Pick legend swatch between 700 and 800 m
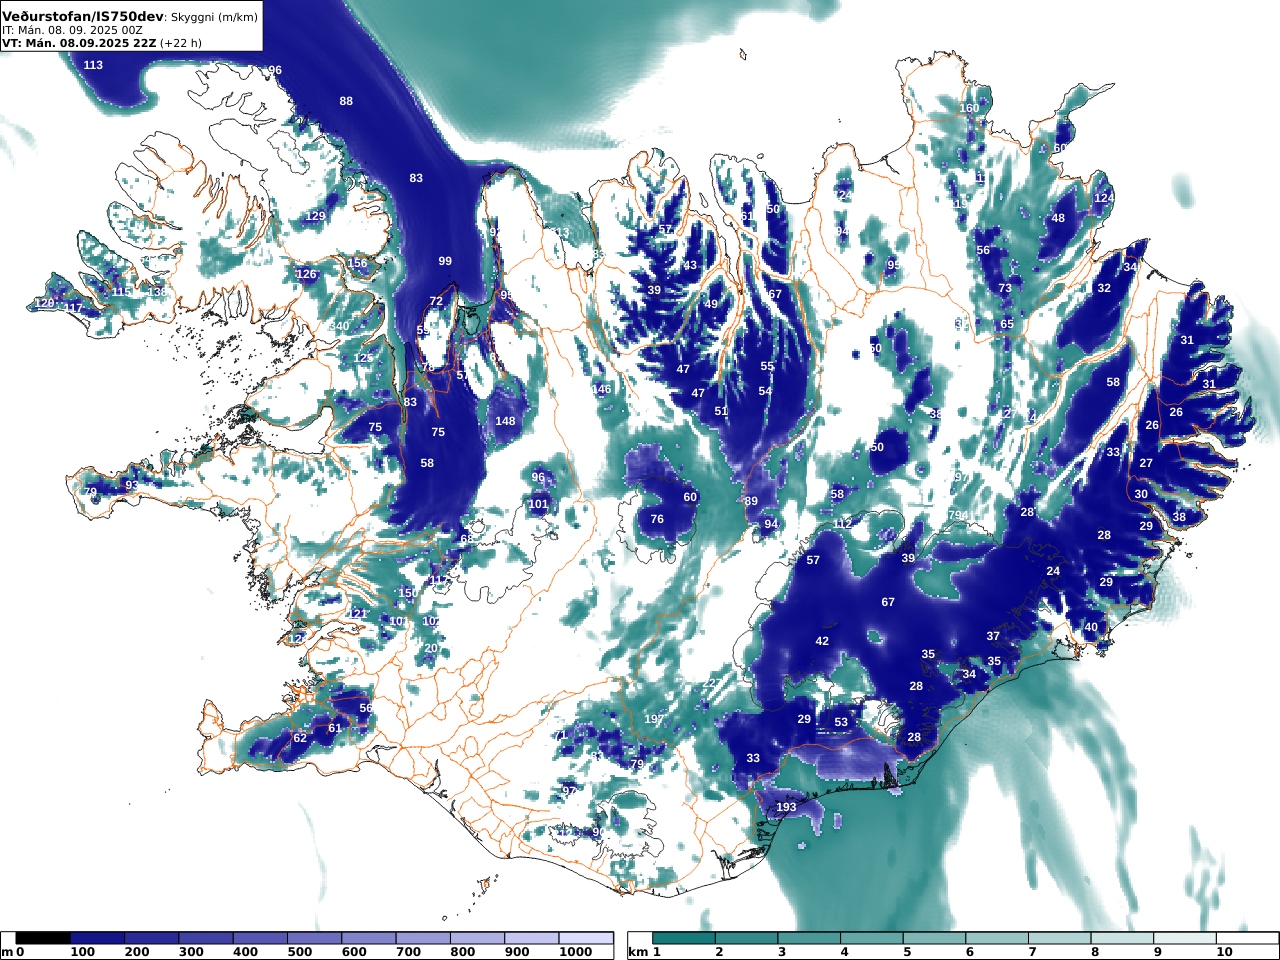This screenshot has width=1280, height=960. click(x=423, y=938)
